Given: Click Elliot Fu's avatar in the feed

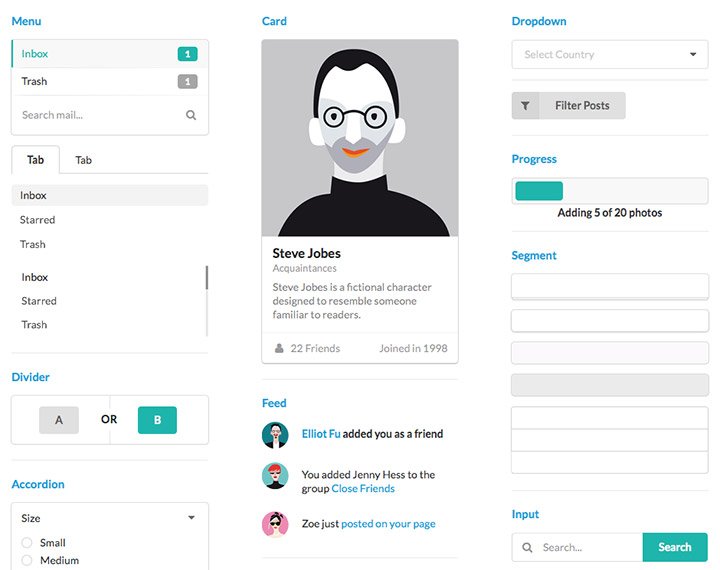Looking at the screenshot, I should pos(275,435).
